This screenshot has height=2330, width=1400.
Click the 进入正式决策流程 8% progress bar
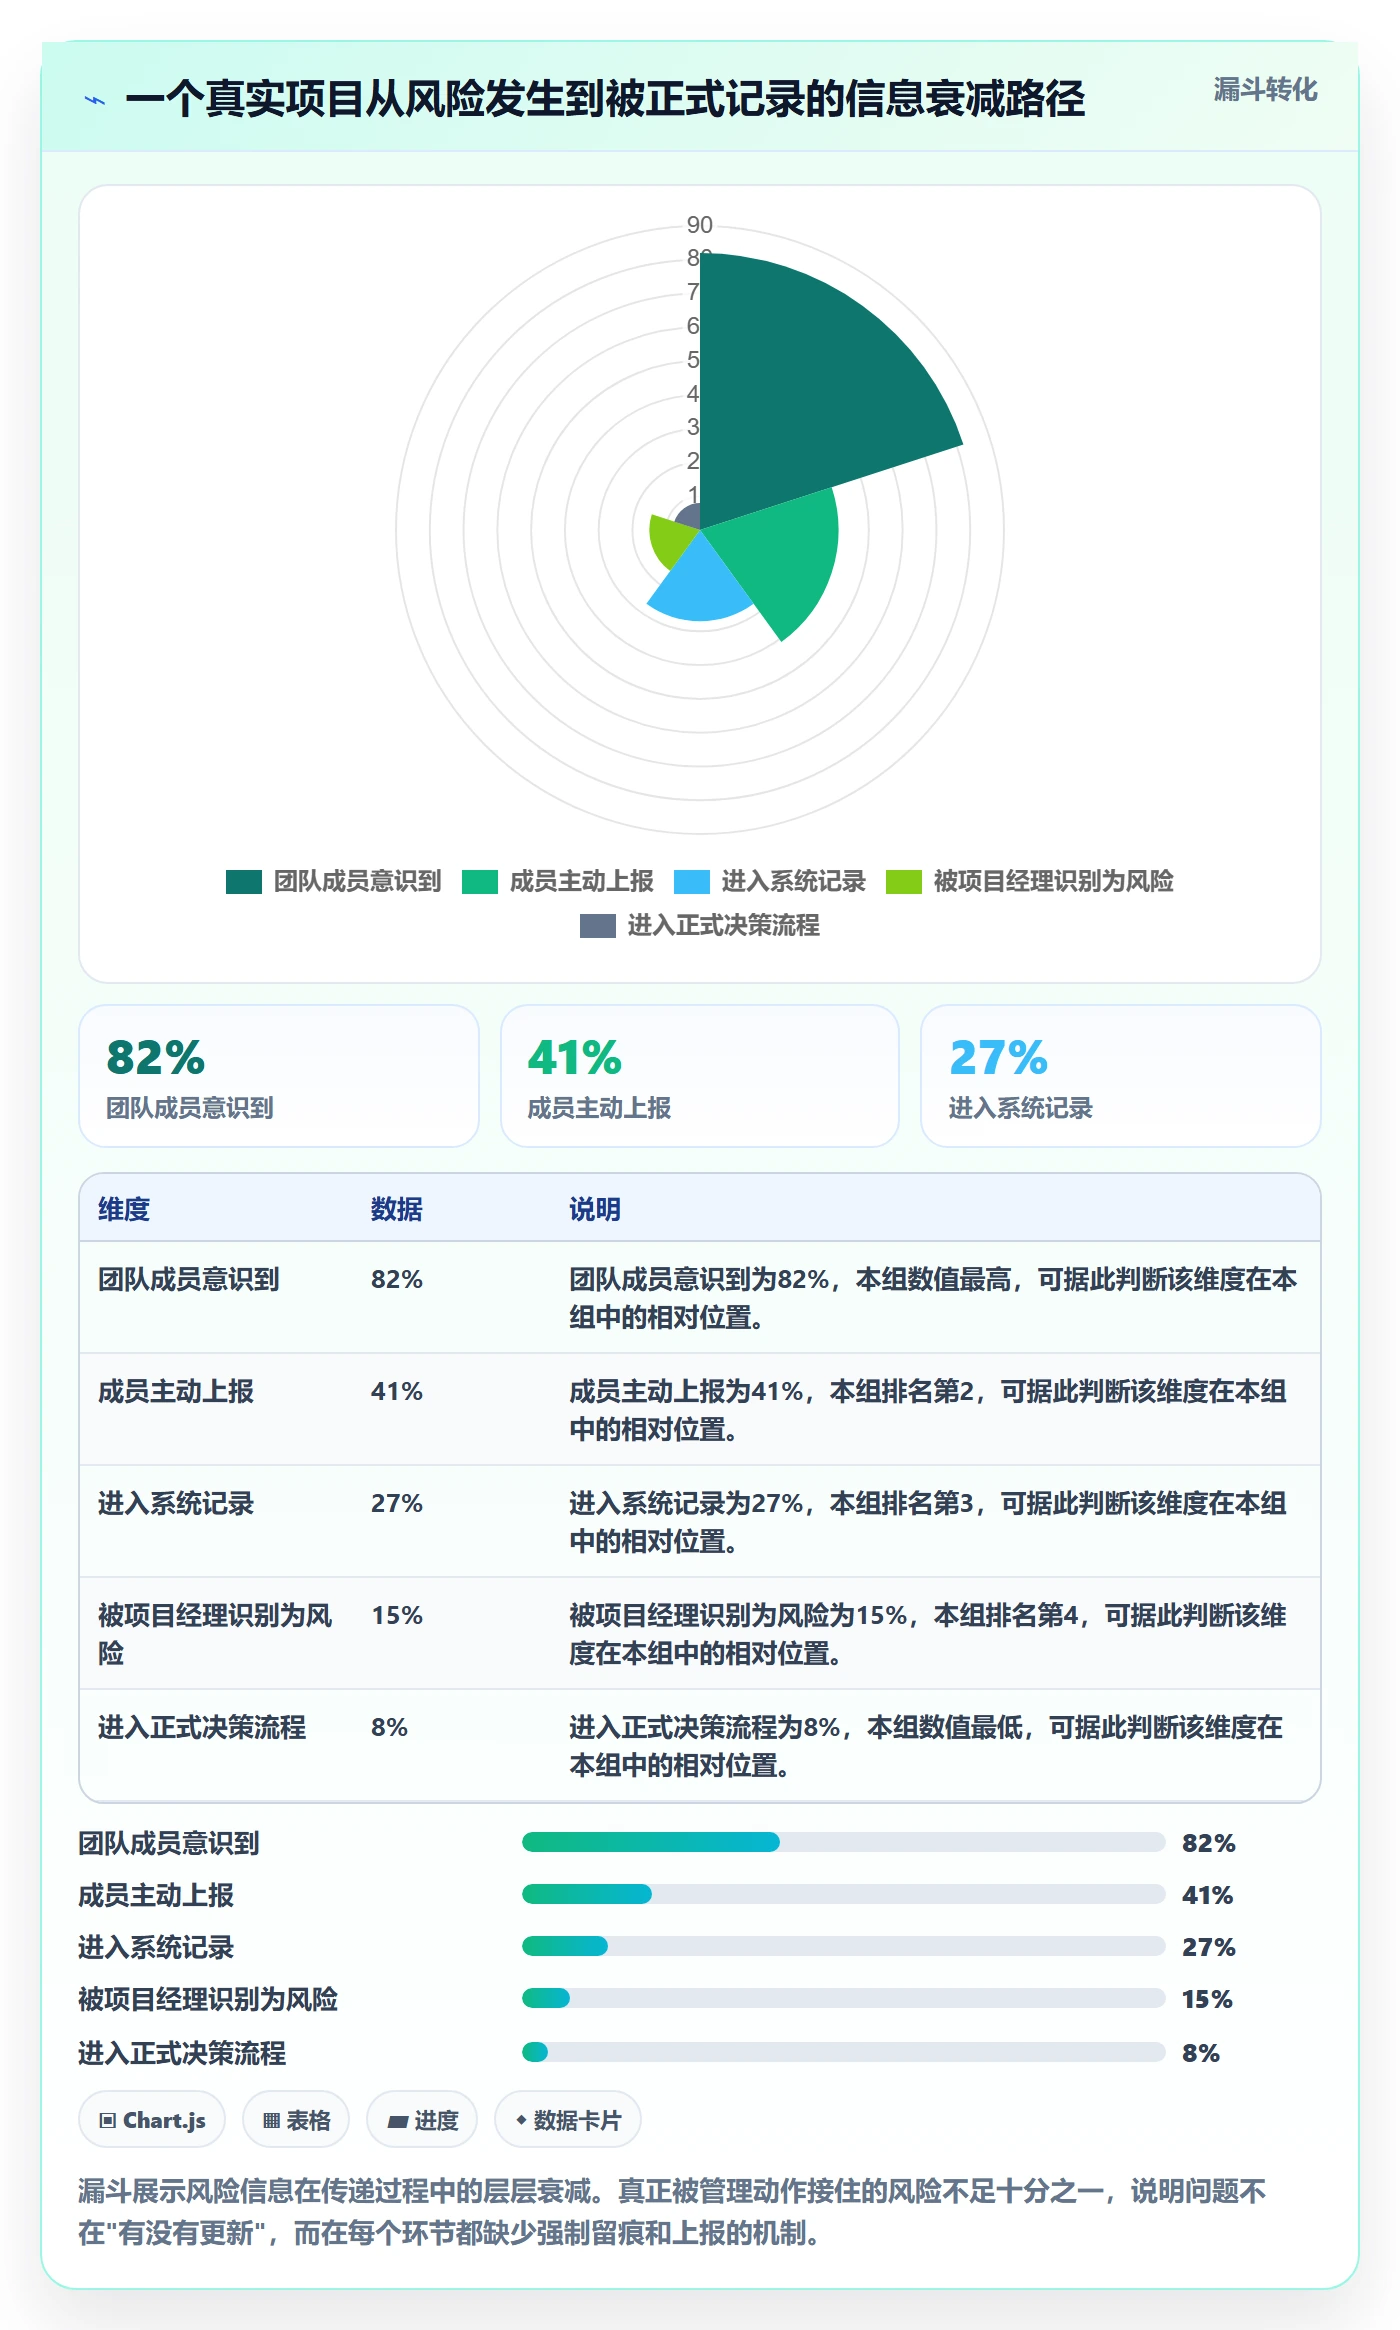(844, 2052)
